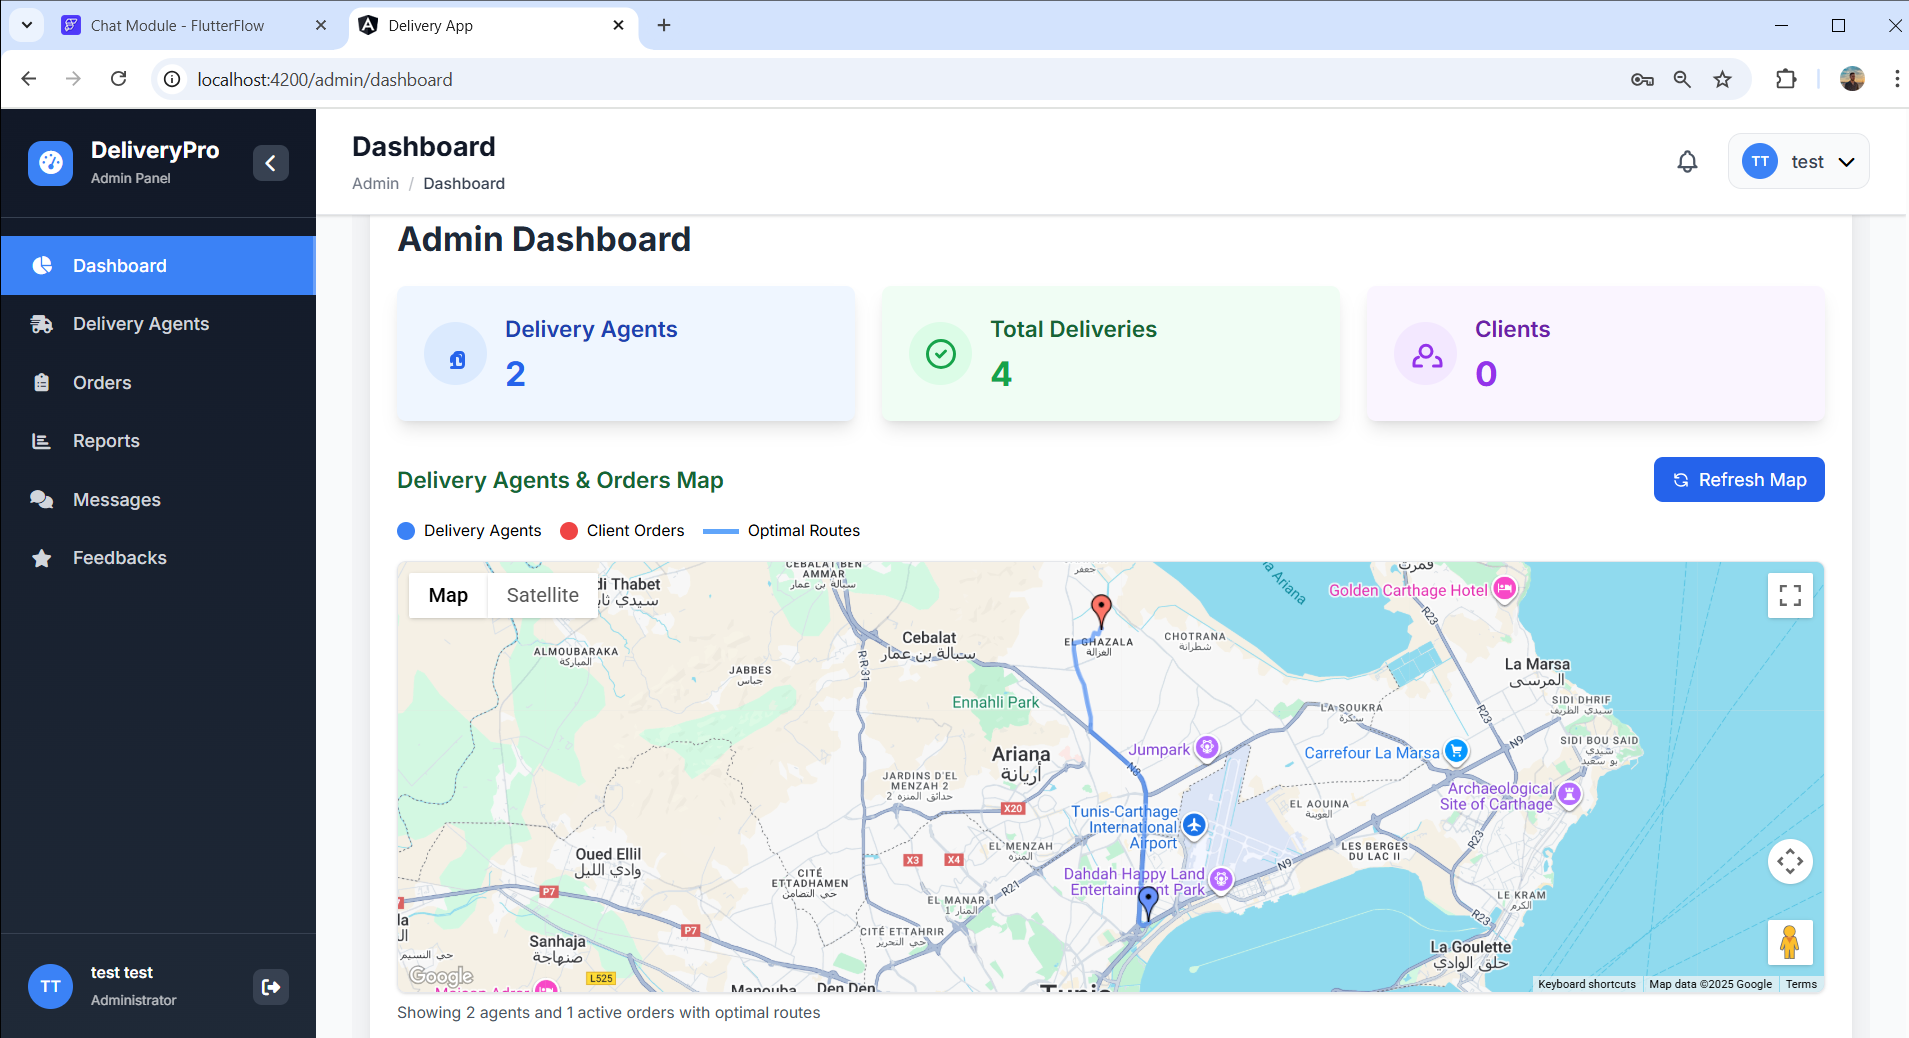
Task: Select the Map view type
Action: [x=448, y=595]
